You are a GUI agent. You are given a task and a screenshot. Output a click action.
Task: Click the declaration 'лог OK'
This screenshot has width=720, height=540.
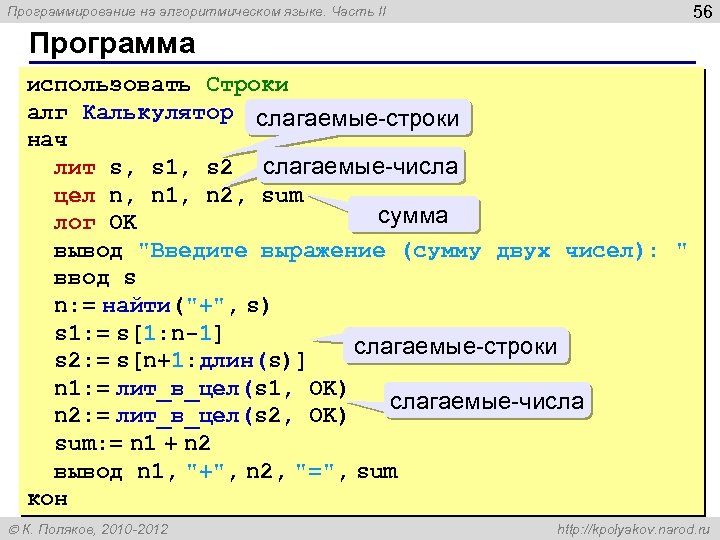(x=95, y=223)
